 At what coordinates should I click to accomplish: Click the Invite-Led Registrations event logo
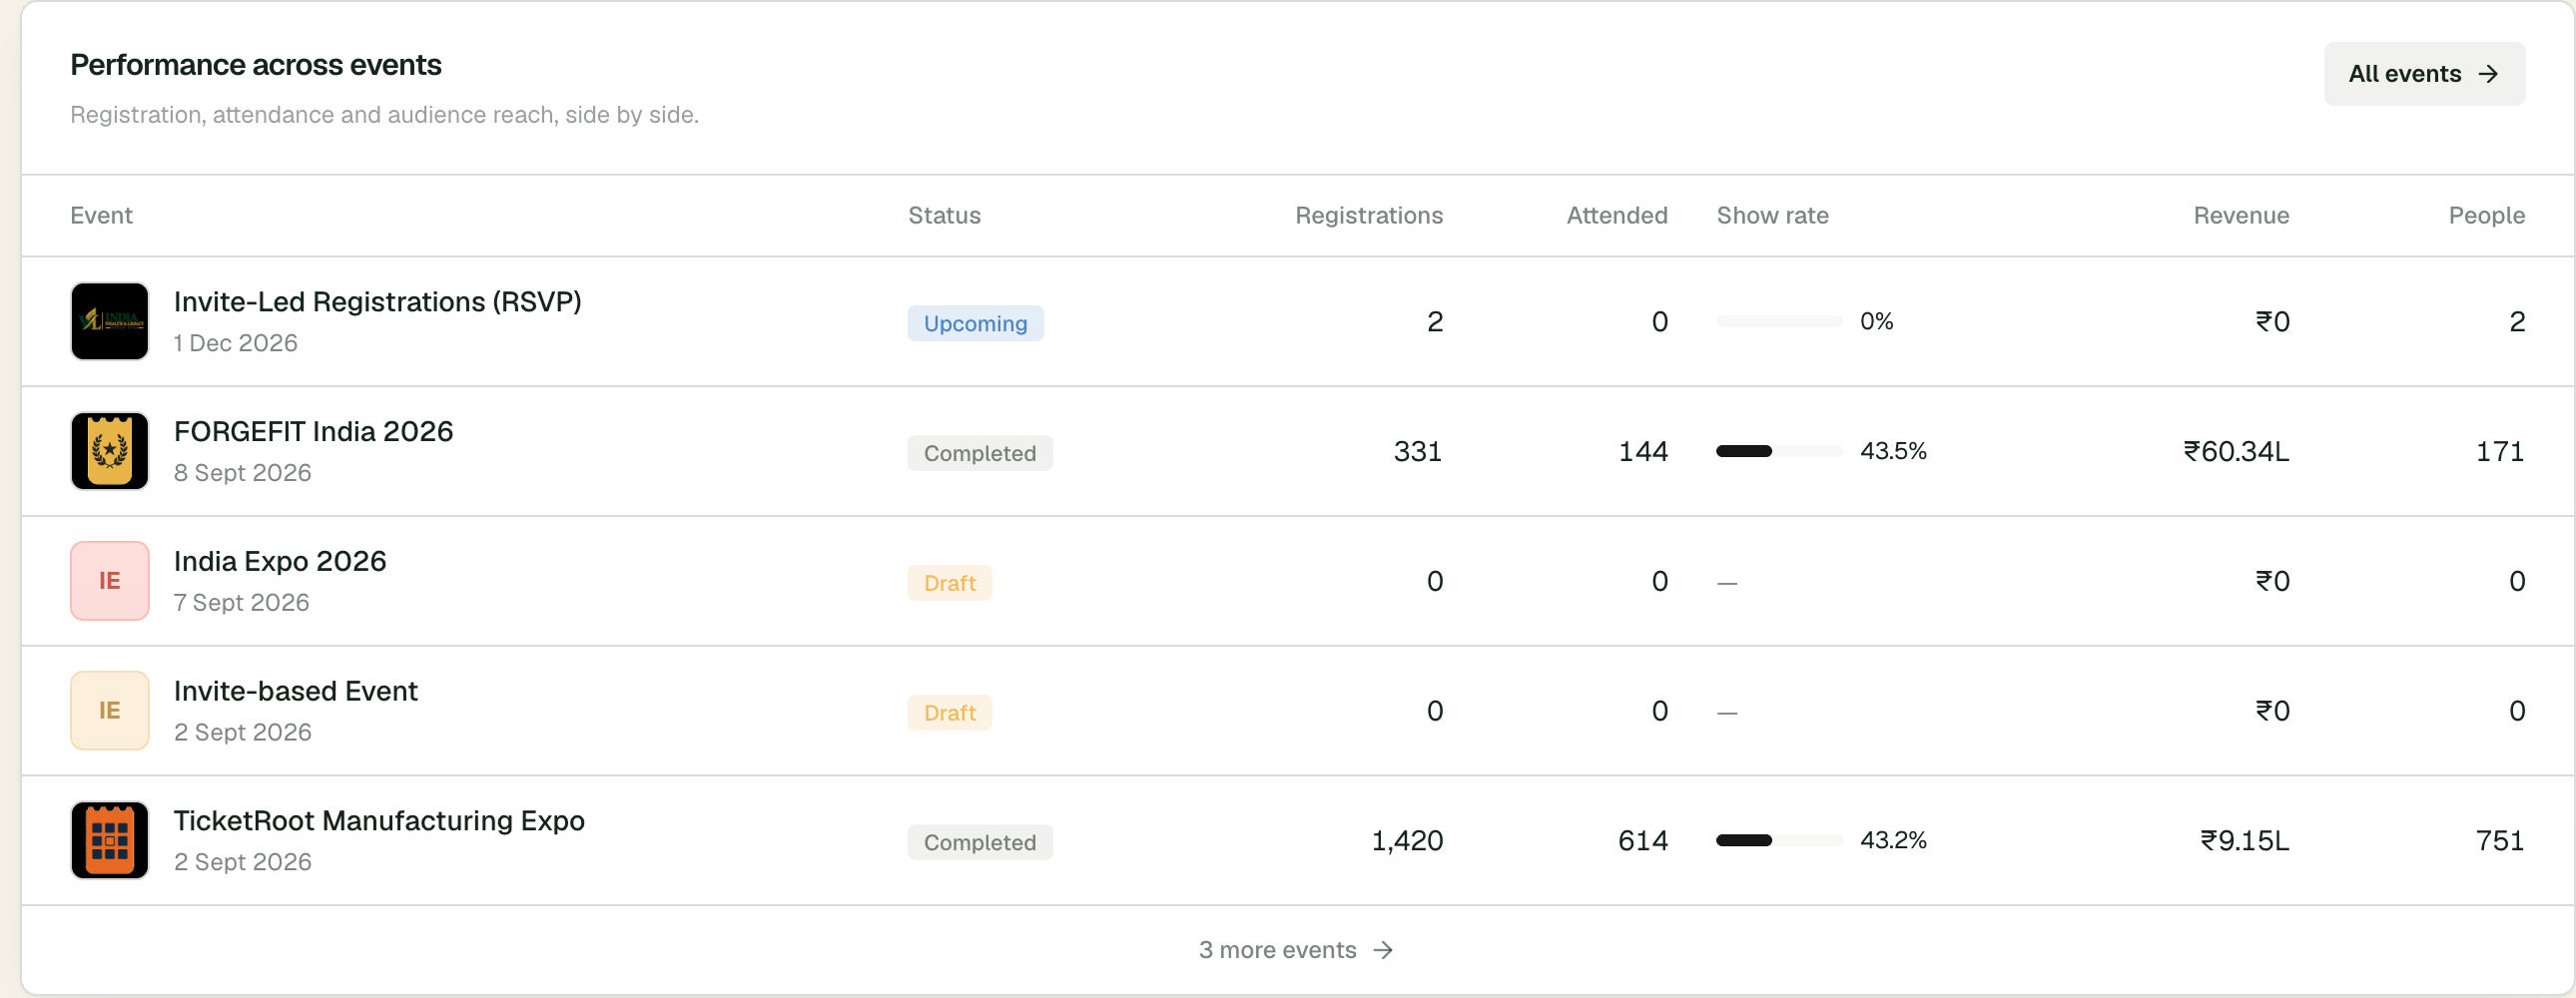coord(110,321)
